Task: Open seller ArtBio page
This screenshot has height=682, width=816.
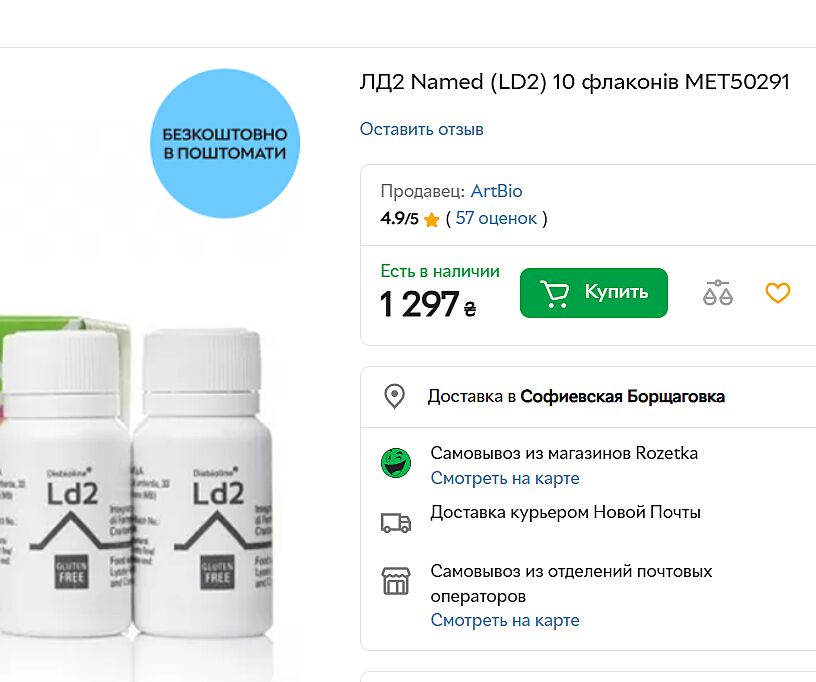Action: click(496, 191)
